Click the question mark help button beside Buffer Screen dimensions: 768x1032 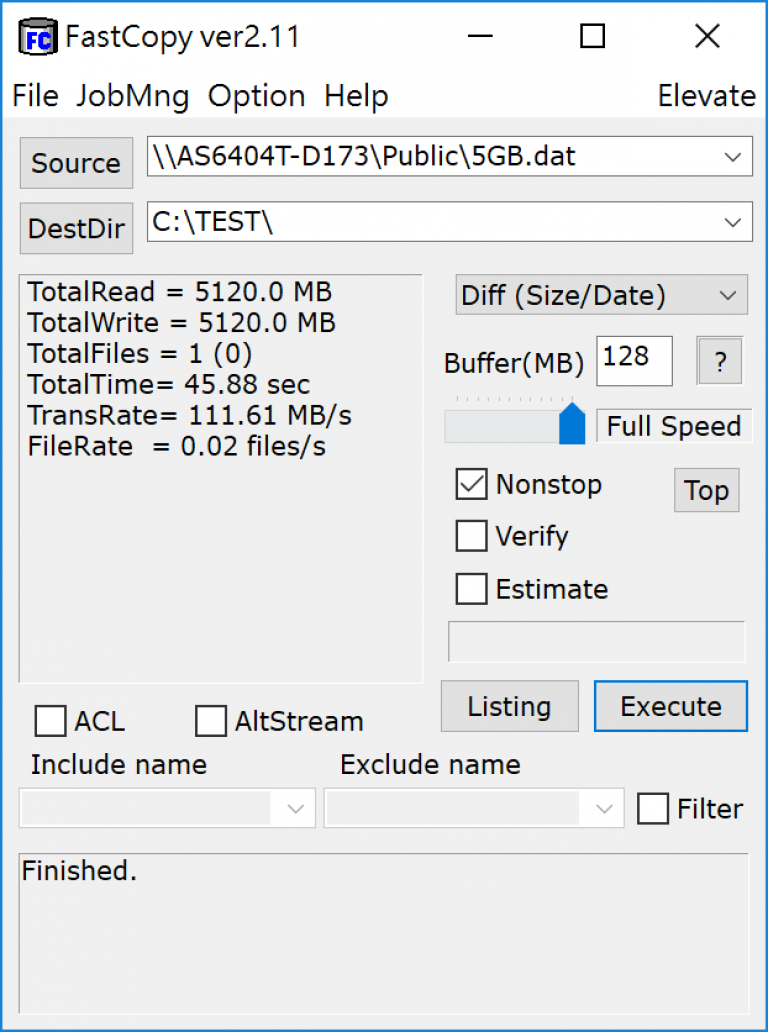point(720,361)
